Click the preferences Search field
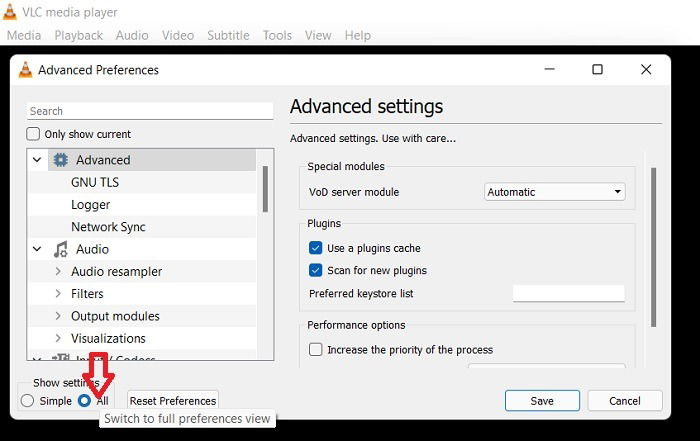 [150, 111]
